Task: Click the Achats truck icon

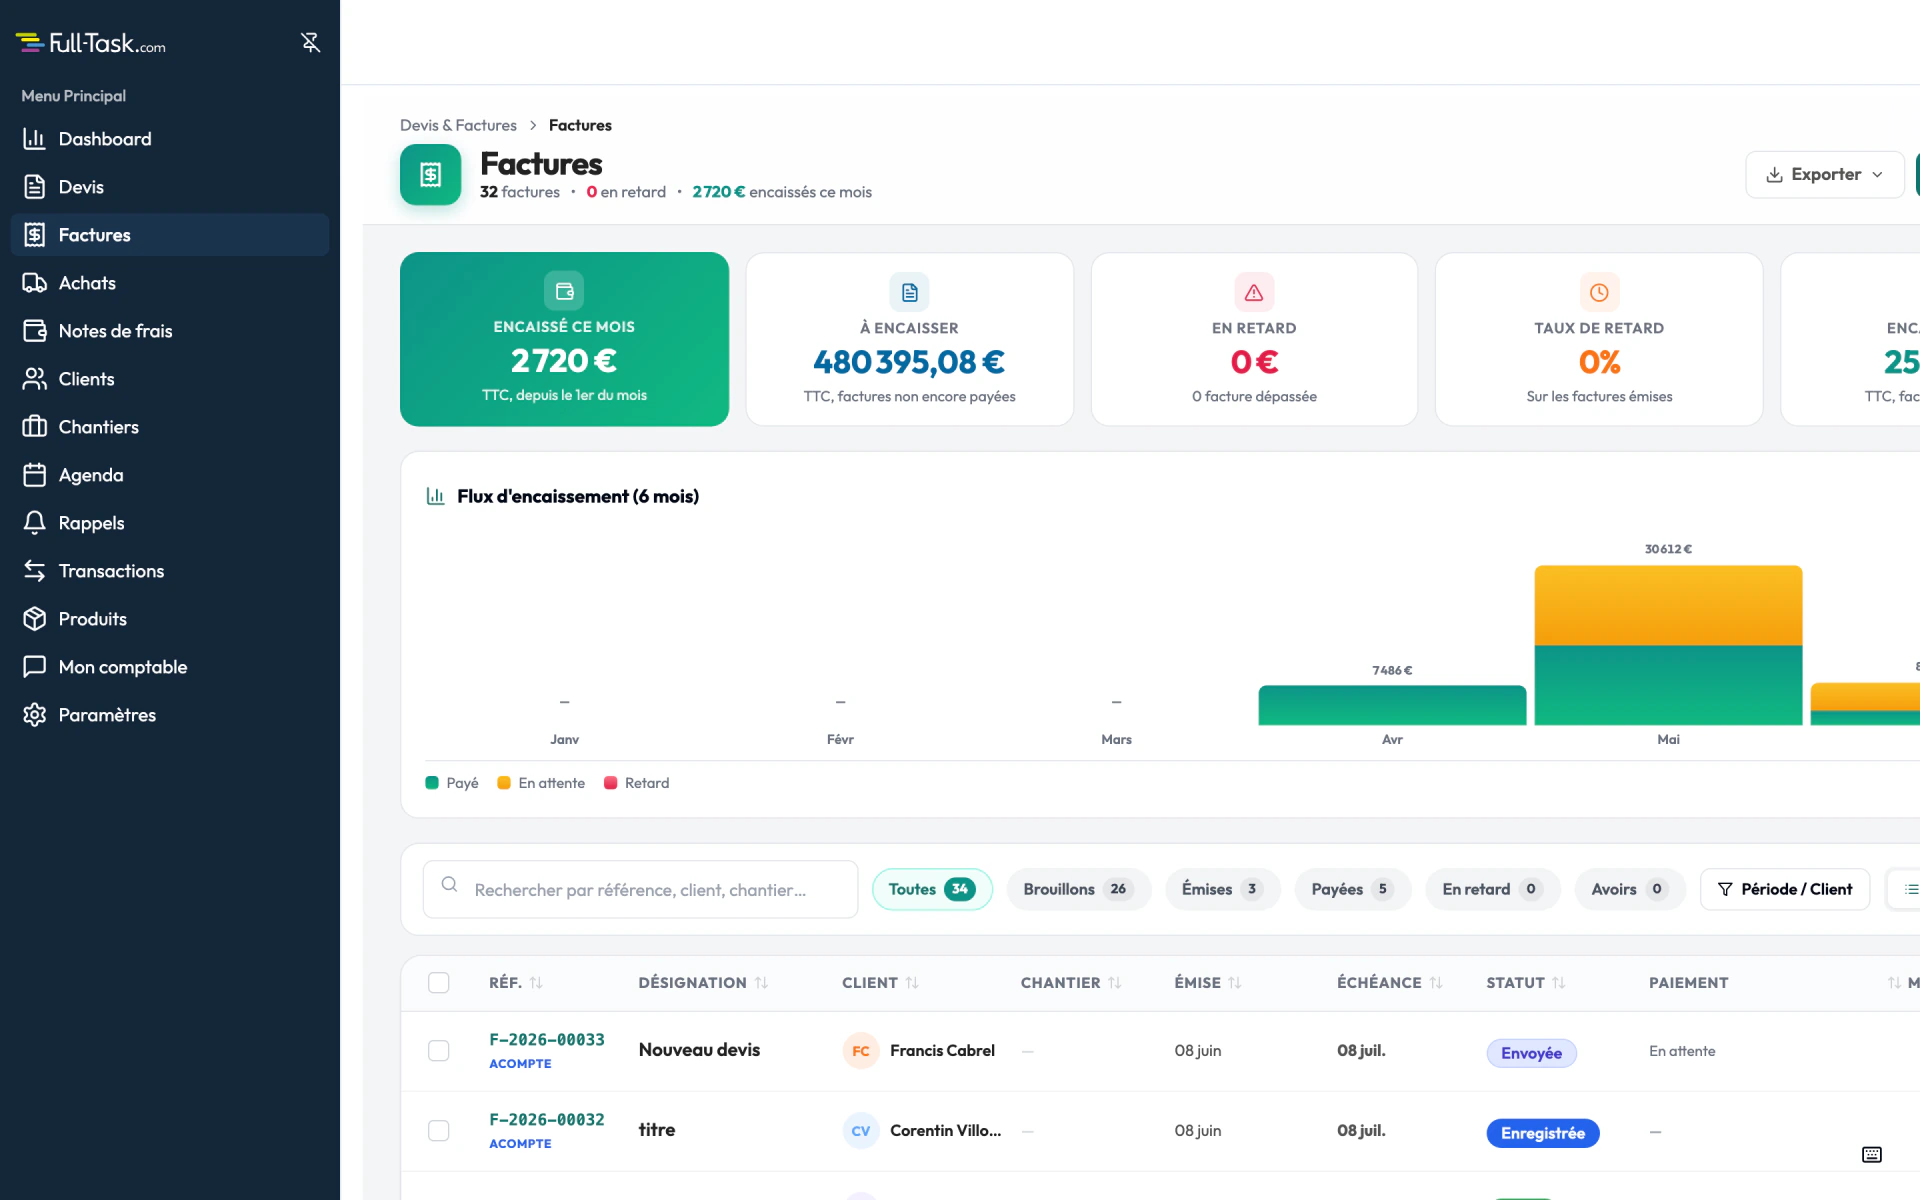Action: 35,283
